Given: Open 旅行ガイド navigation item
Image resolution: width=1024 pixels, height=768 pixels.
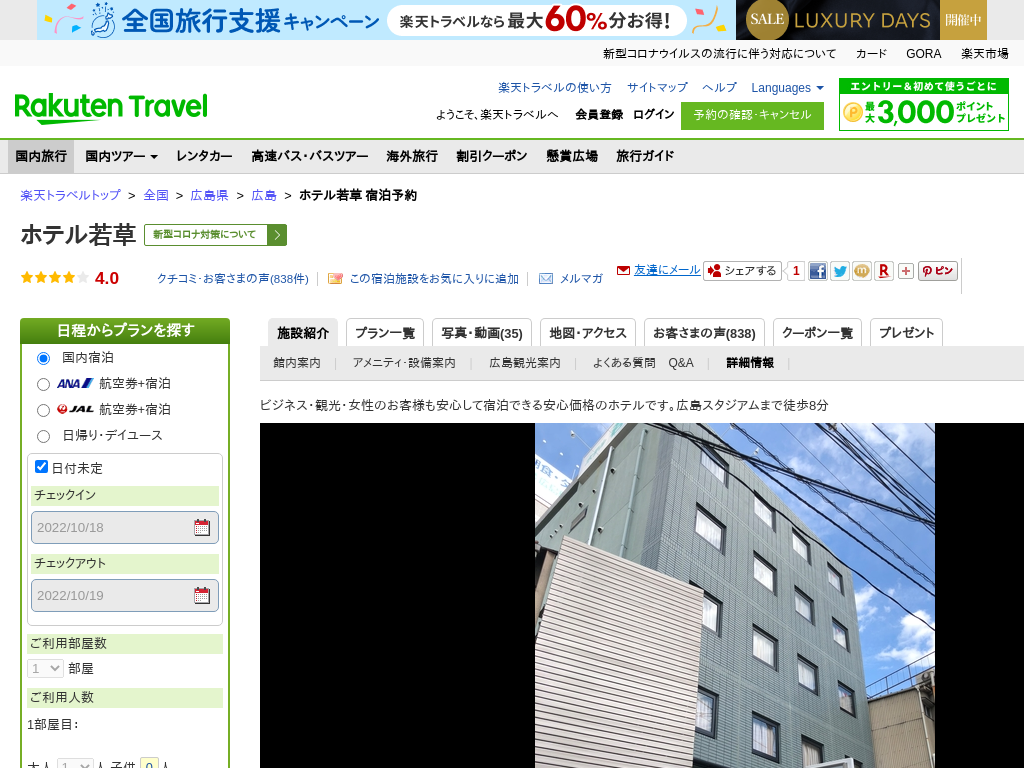Looking at the screenshot, I should click(645, 156).
